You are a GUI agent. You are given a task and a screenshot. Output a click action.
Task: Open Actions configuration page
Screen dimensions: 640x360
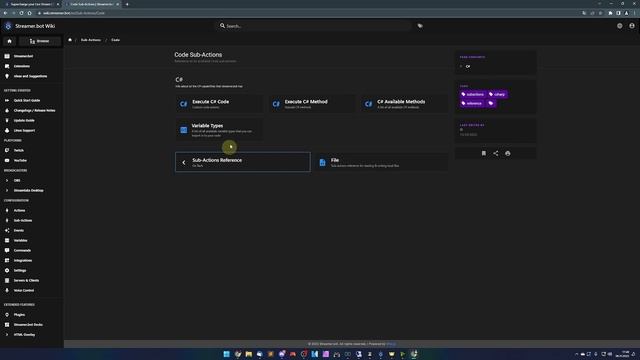(31, 210)
